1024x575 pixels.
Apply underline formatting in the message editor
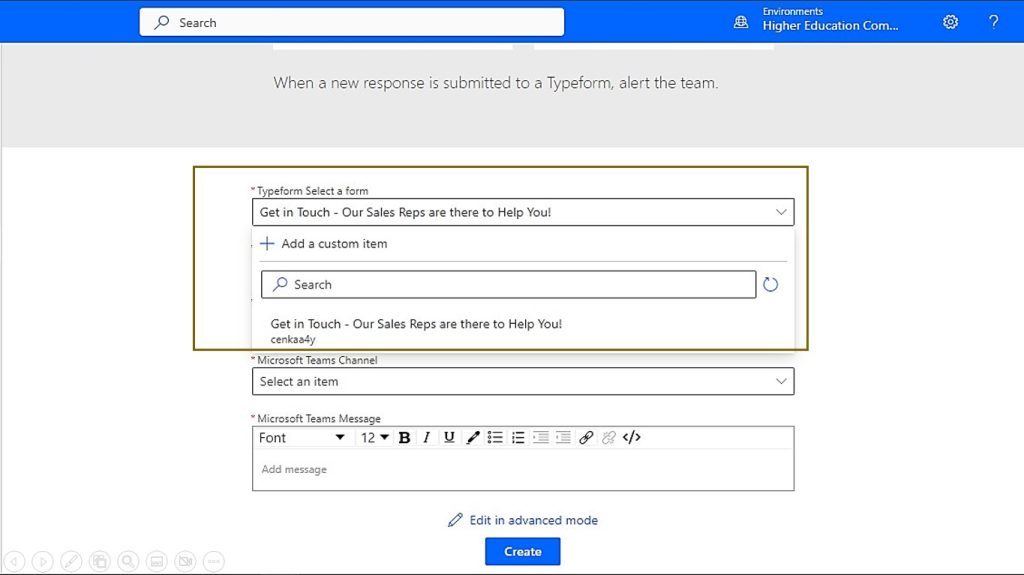[449, 438]
